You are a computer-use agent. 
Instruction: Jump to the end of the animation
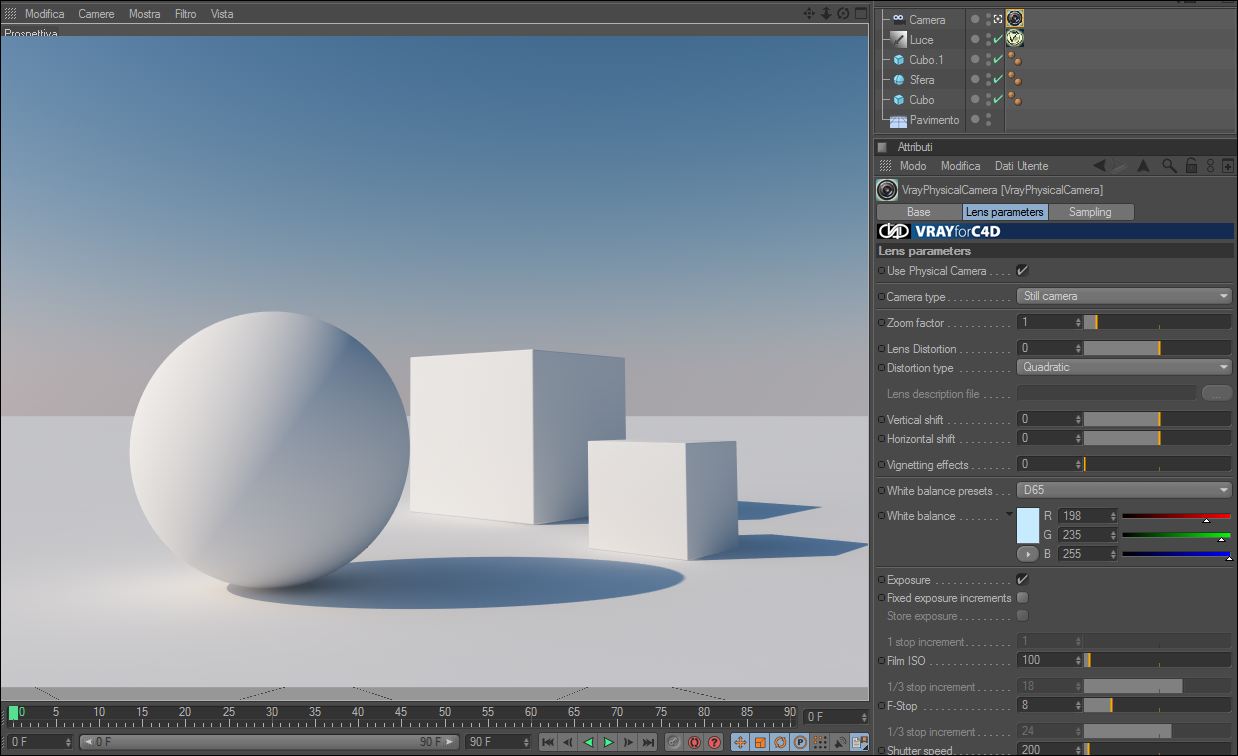pyautogui.click(x=648, y=742)
